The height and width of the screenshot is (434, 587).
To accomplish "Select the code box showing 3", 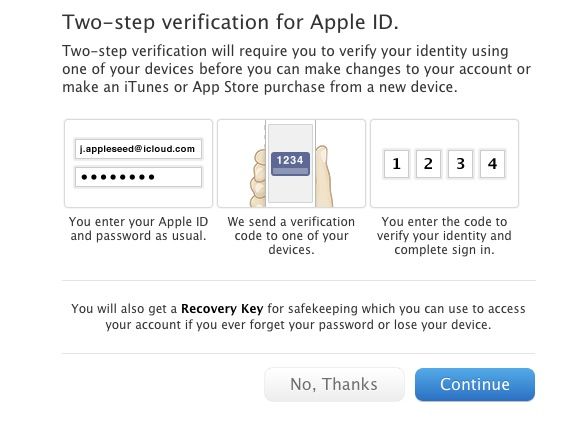I will (x=460, y=164).
